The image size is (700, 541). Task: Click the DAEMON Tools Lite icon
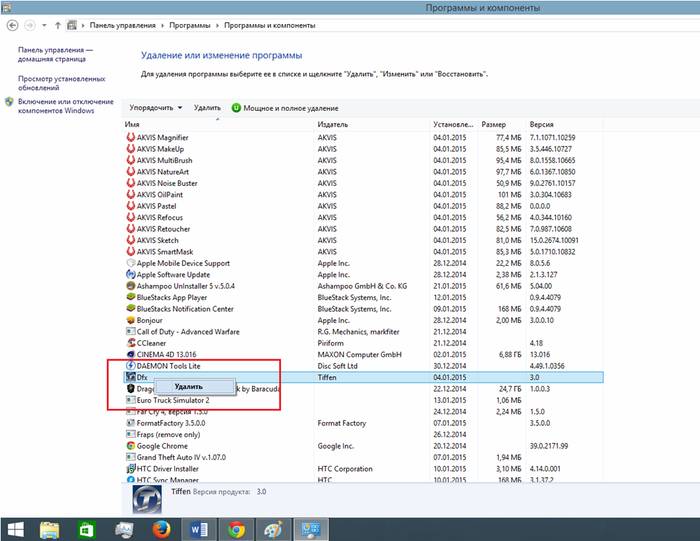(x=130, y=366)
